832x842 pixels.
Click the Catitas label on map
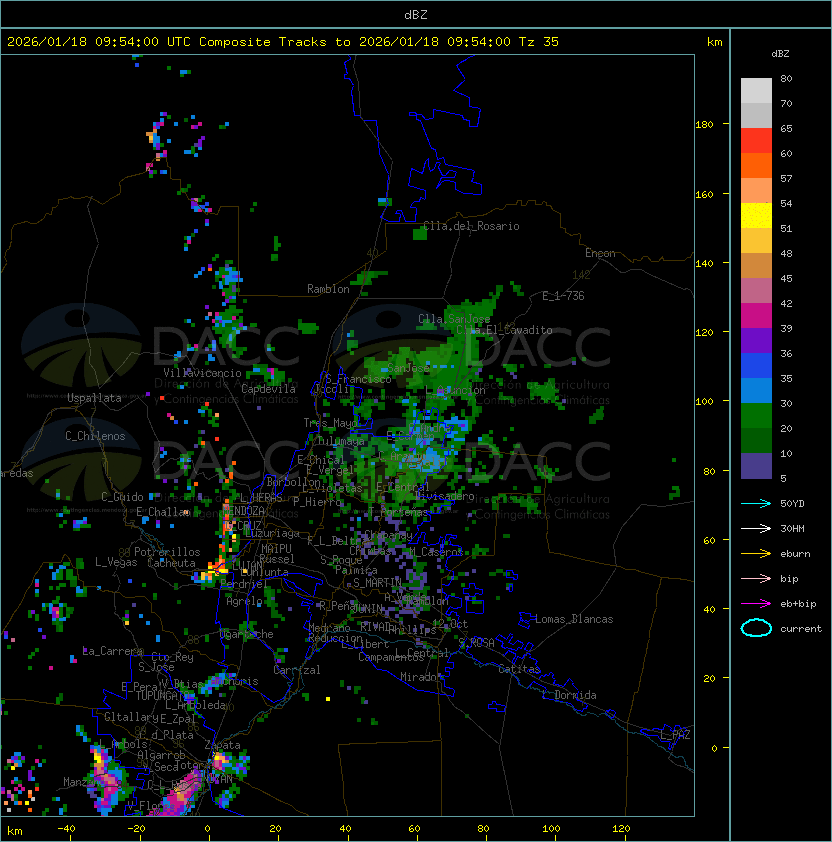coord(519,669)
